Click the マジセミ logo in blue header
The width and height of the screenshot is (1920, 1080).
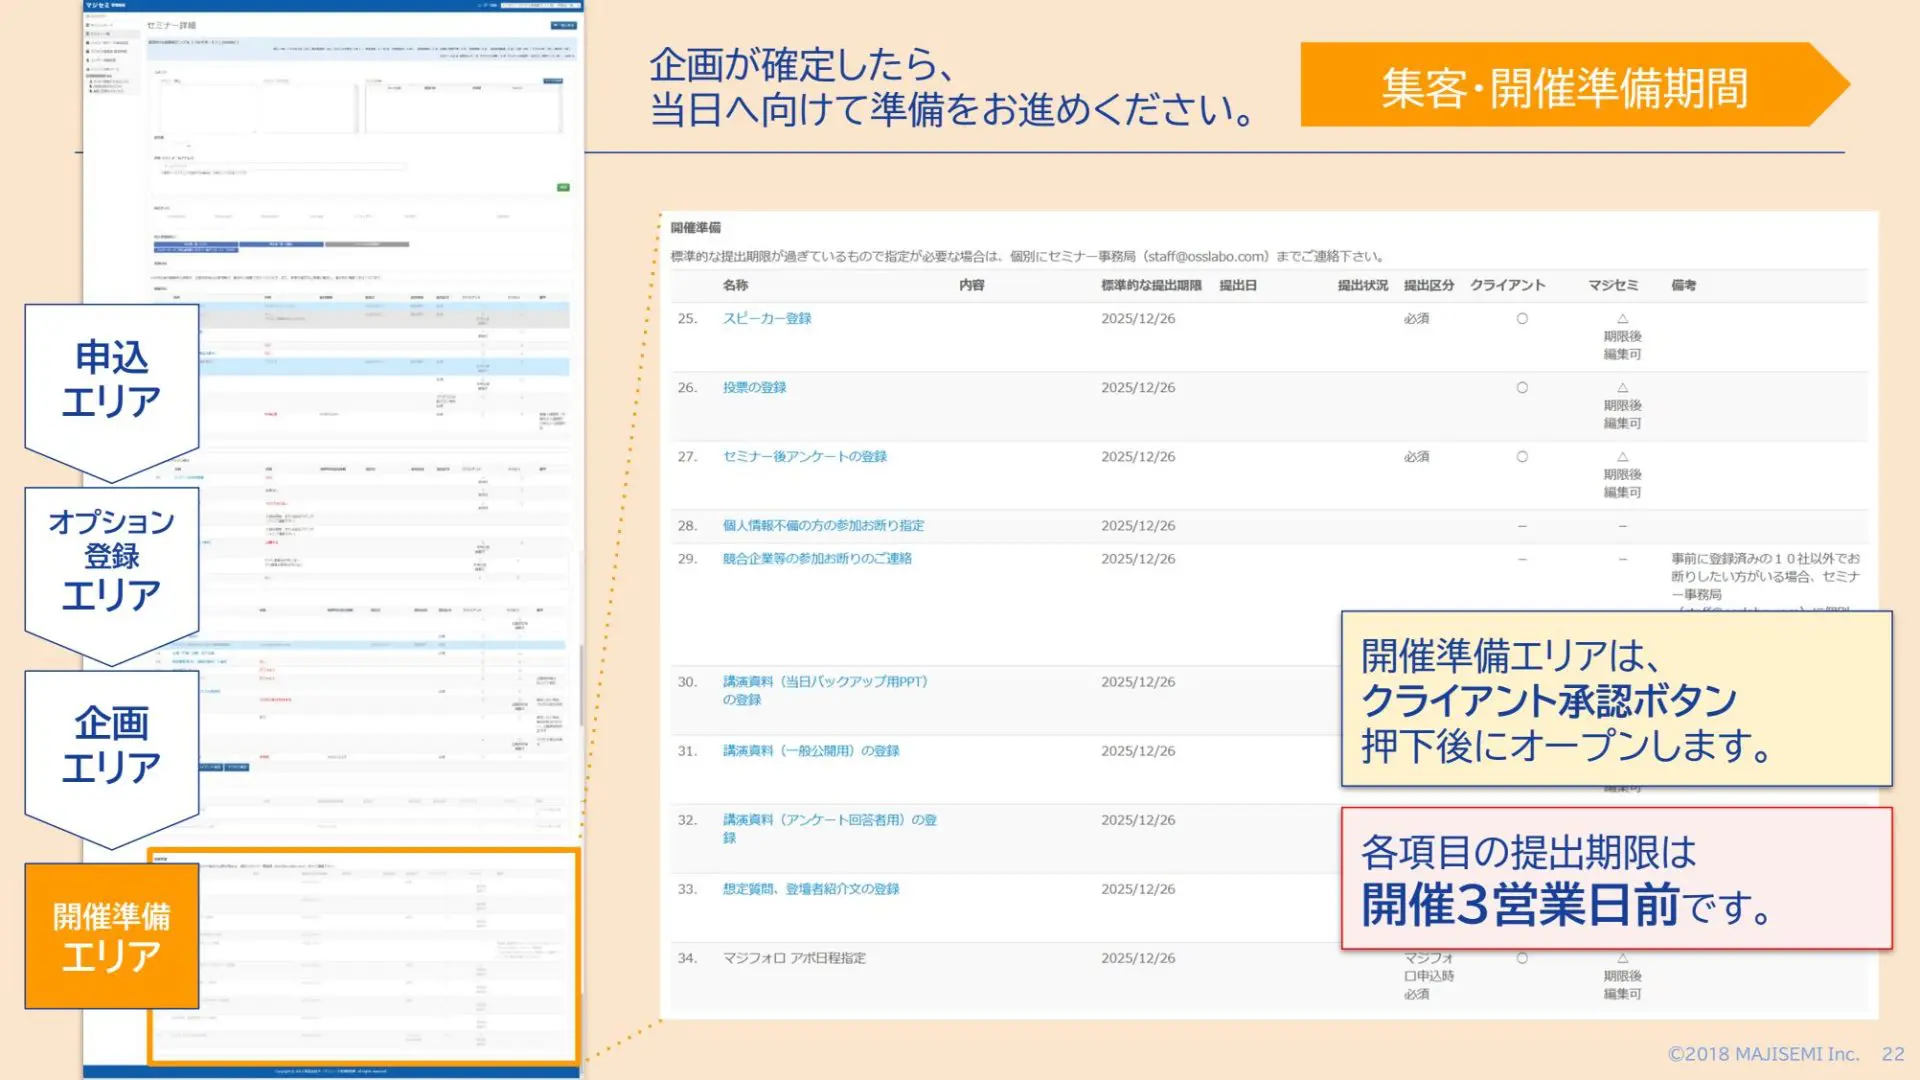point(100,5)
